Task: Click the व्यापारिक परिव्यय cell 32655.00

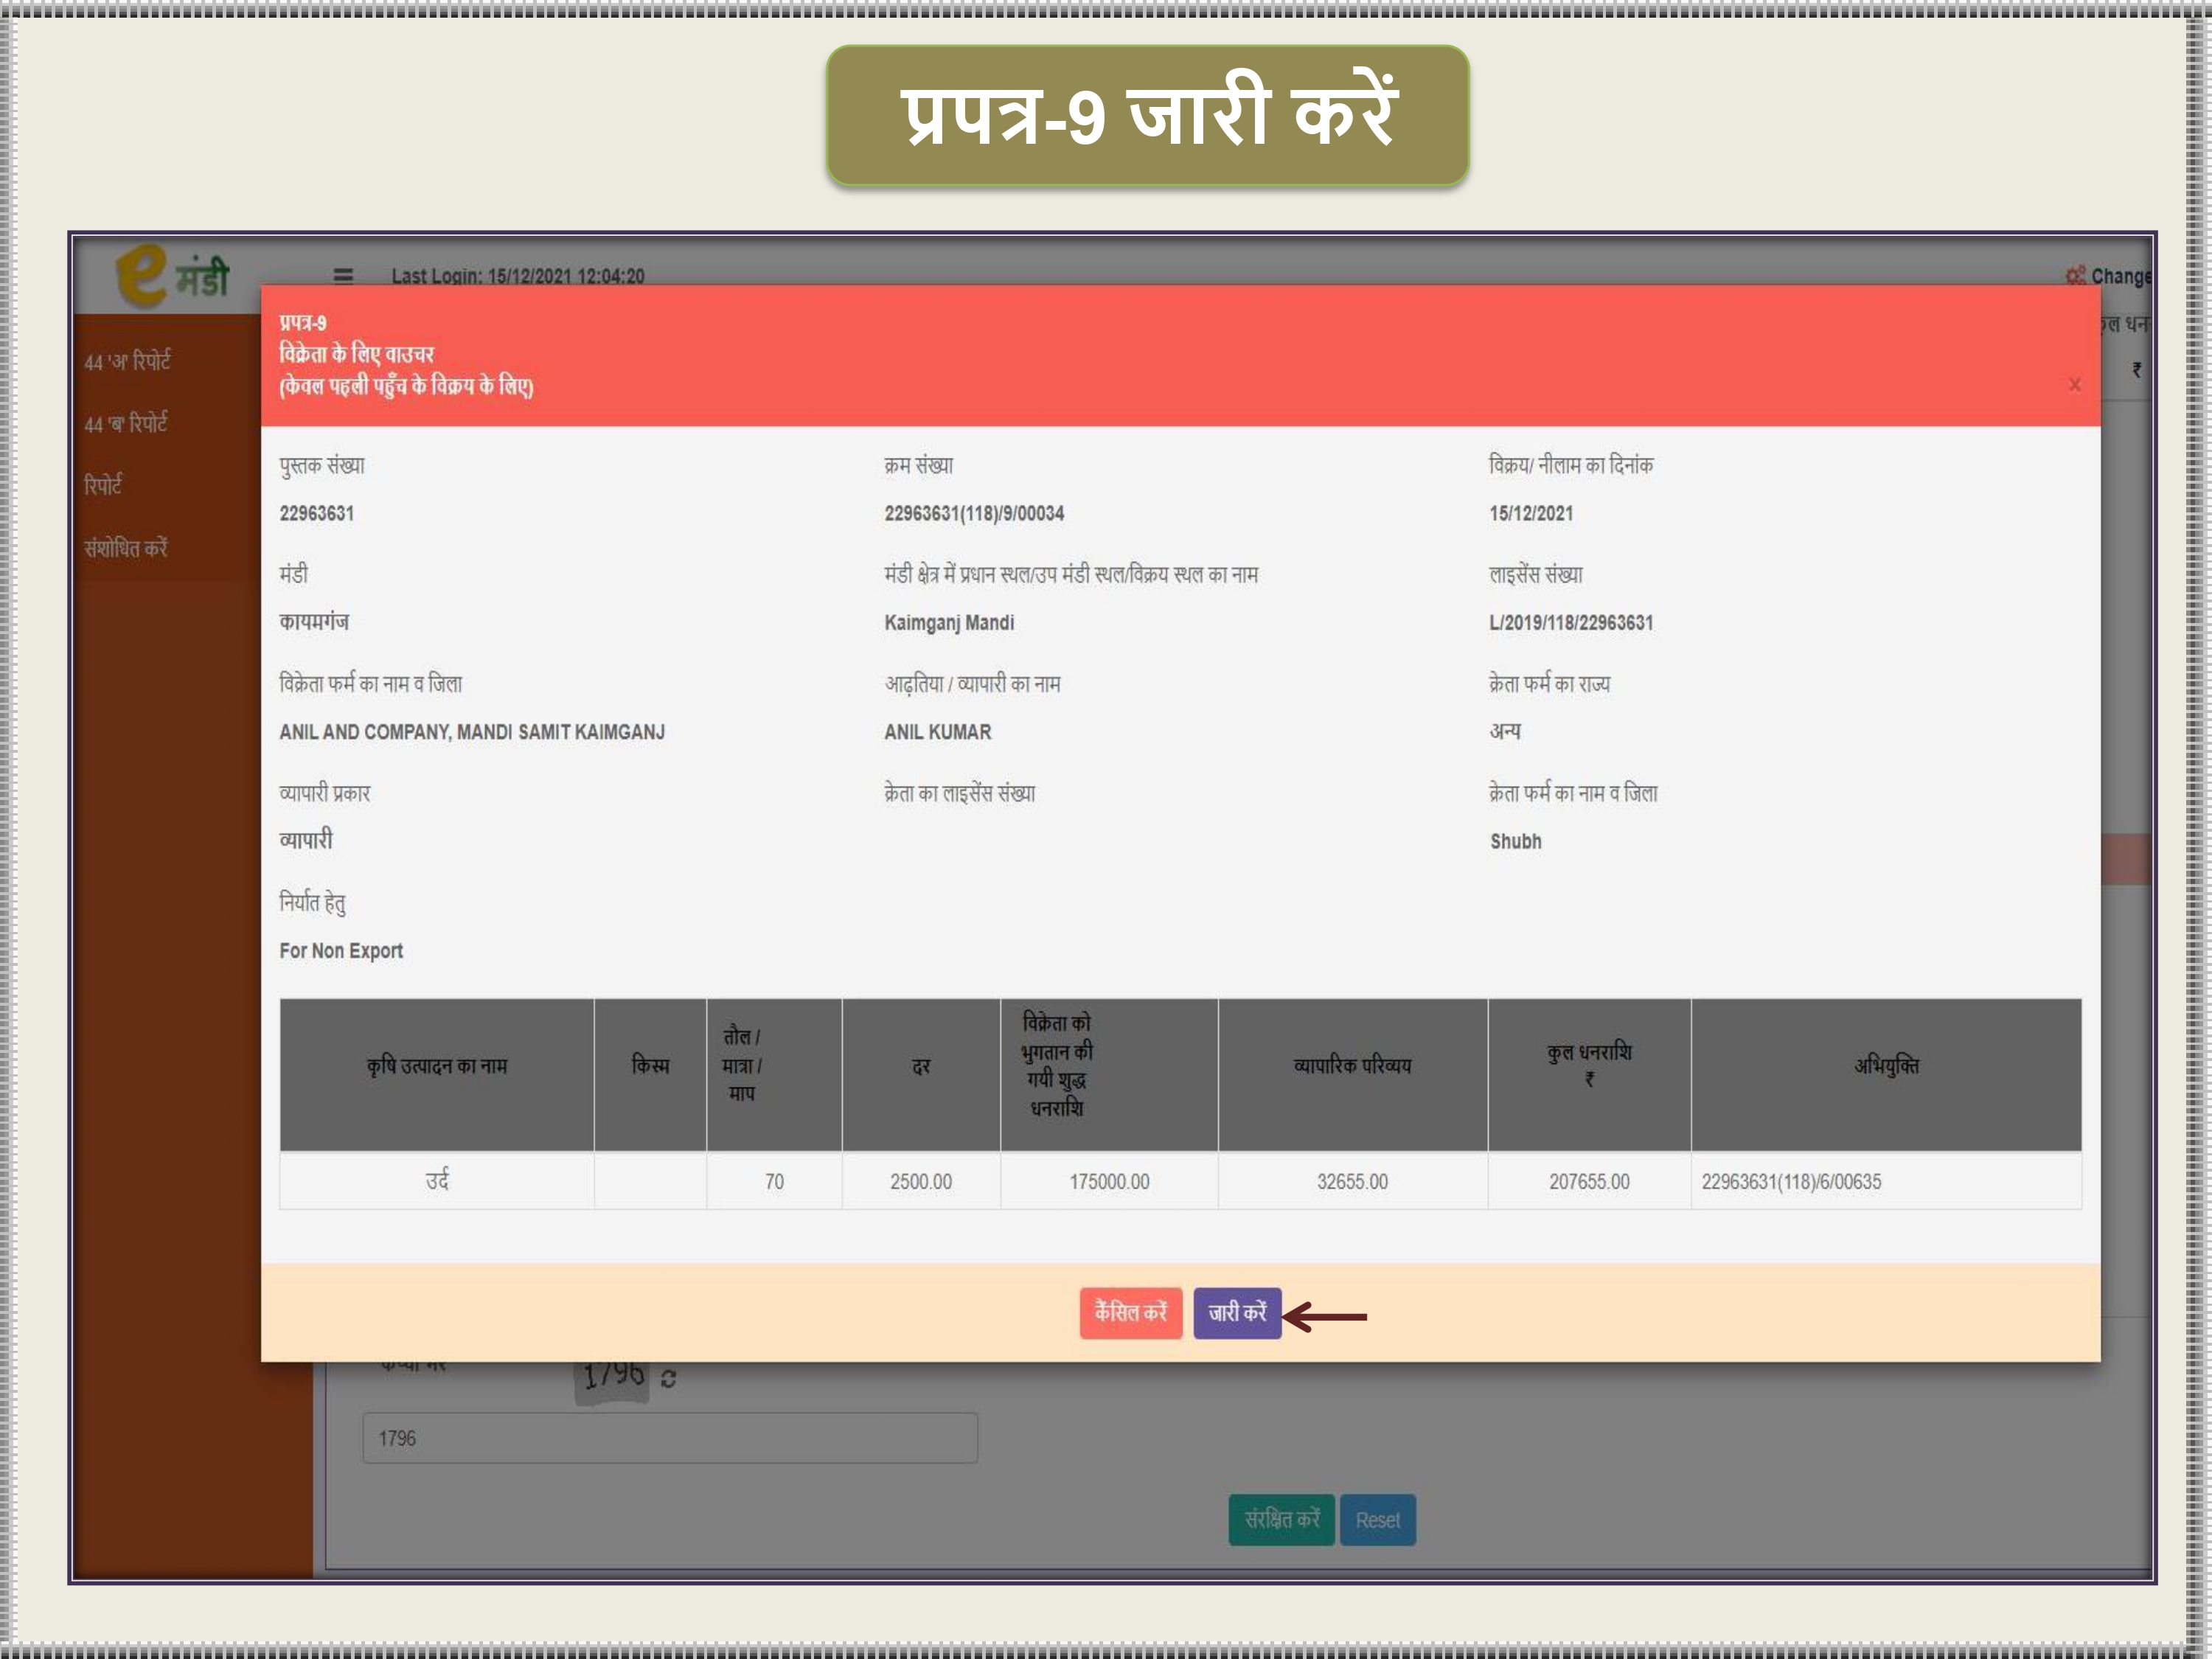Action: (1352, 1181)
